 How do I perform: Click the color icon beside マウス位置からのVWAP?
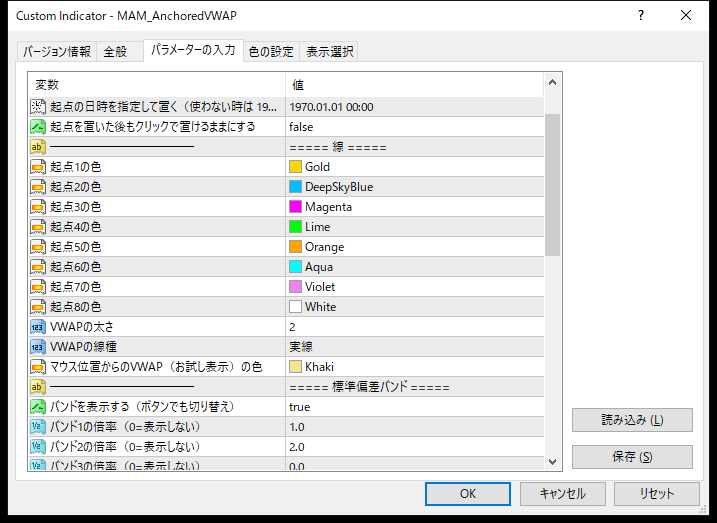point(38,367)
